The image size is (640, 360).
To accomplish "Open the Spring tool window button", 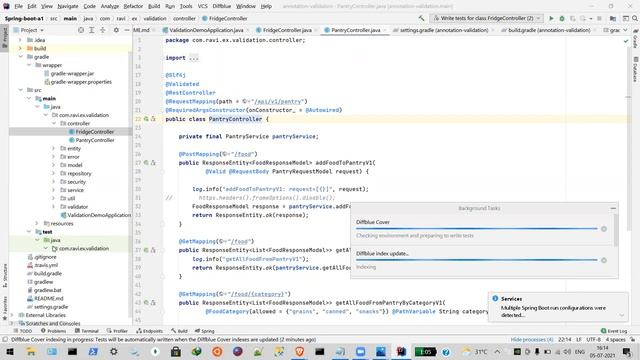I will pos(204,331).
